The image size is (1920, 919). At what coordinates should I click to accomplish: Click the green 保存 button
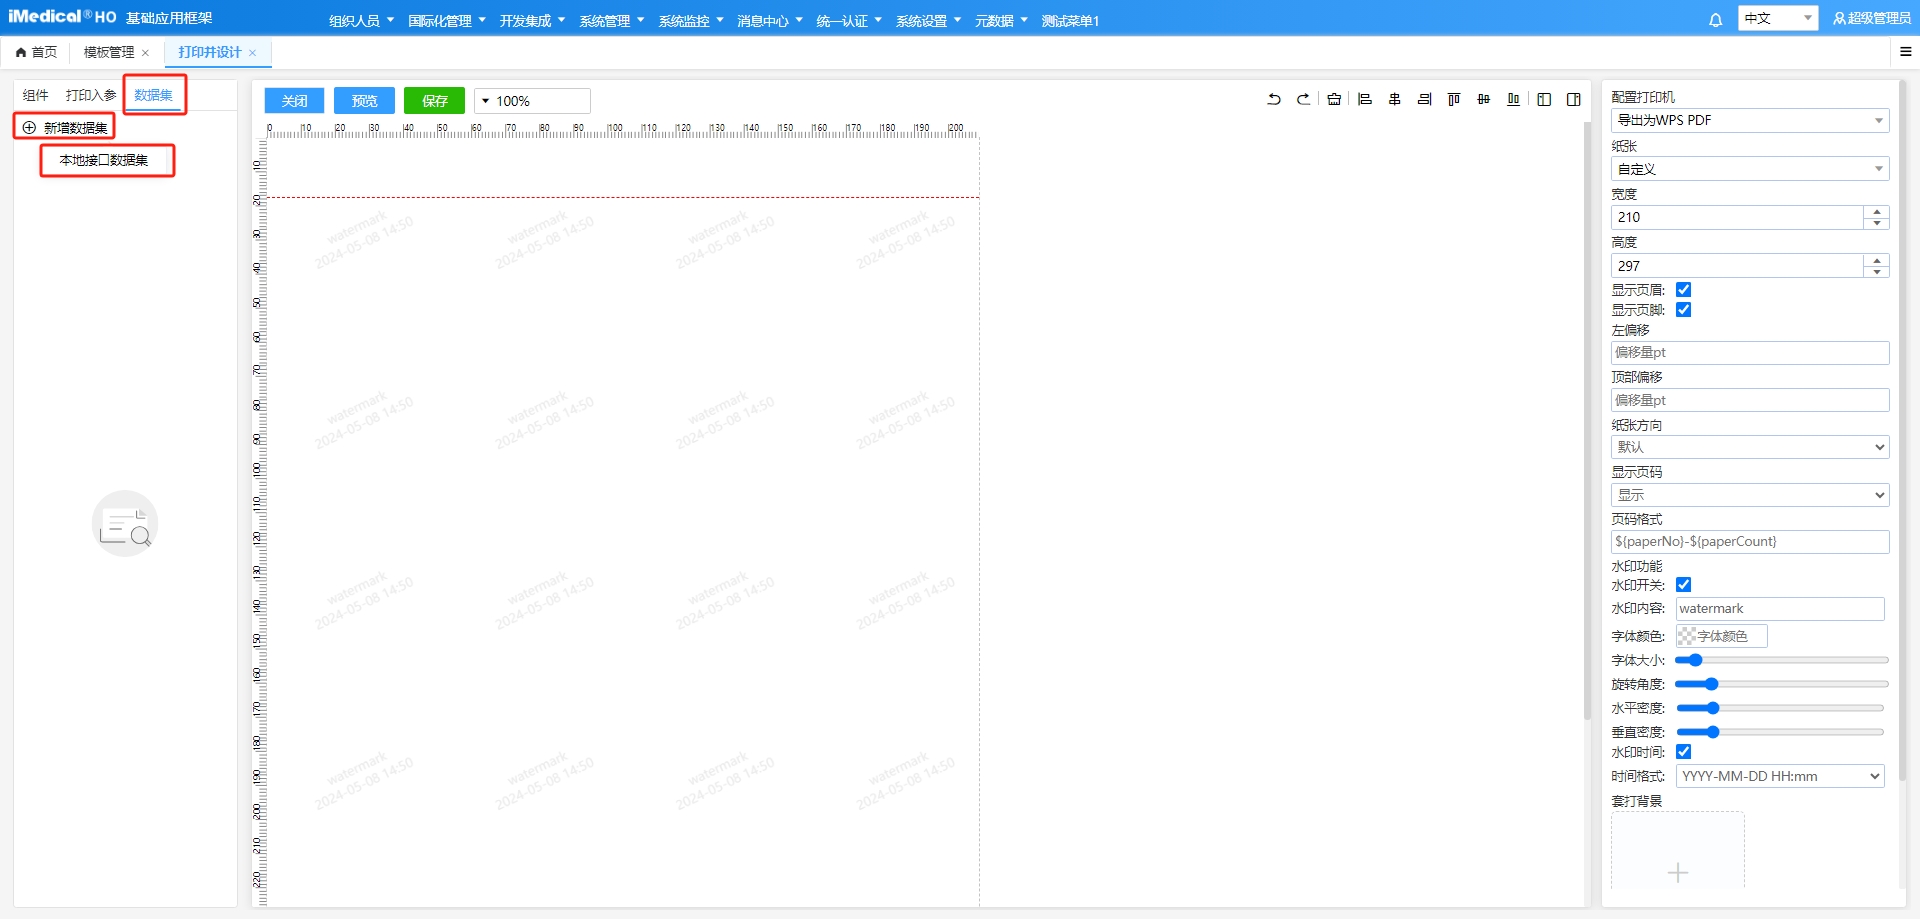pos(434,101)
